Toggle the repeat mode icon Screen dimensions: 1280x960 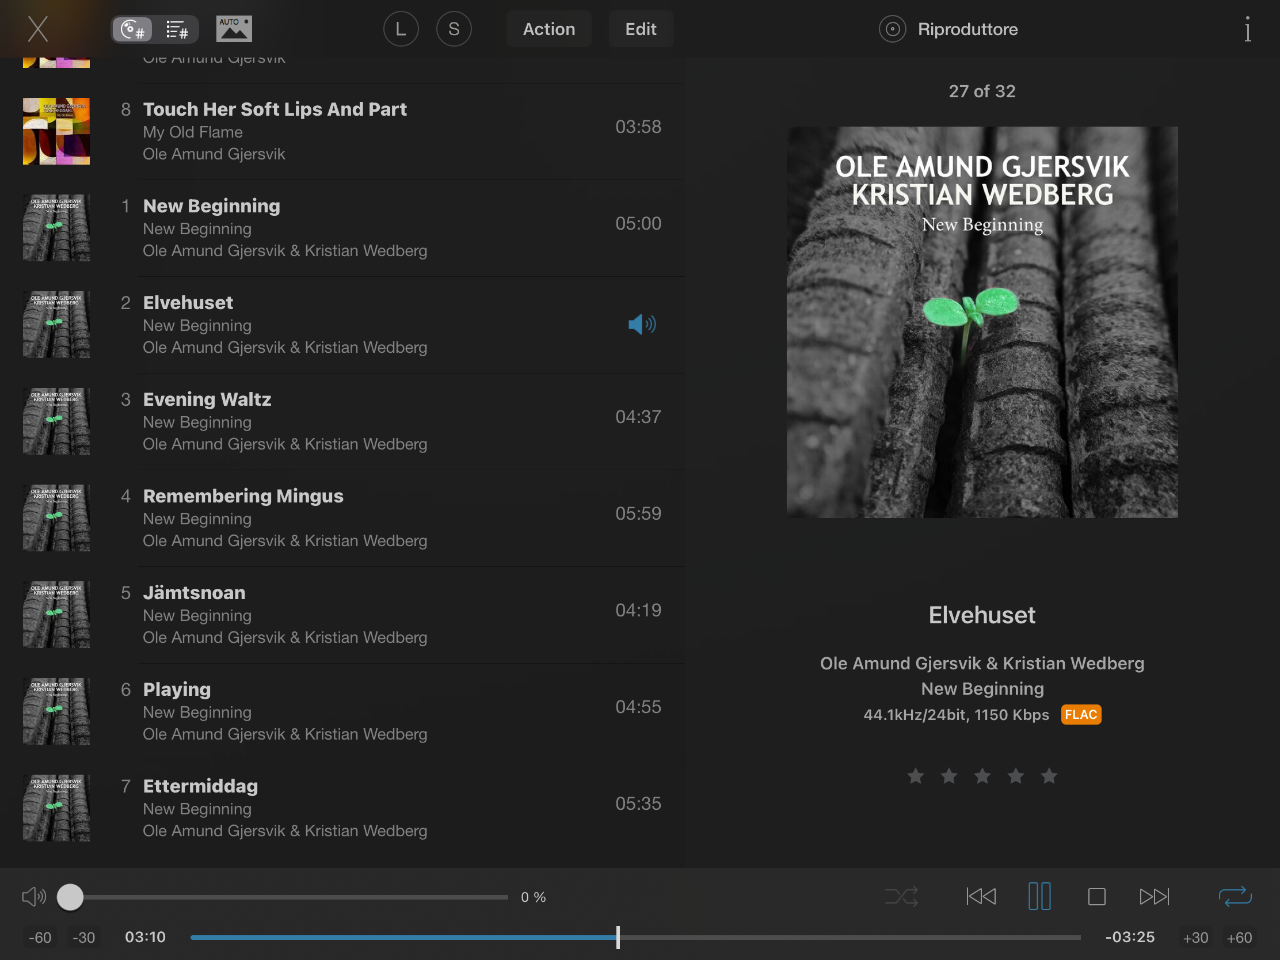point(1235,897)
